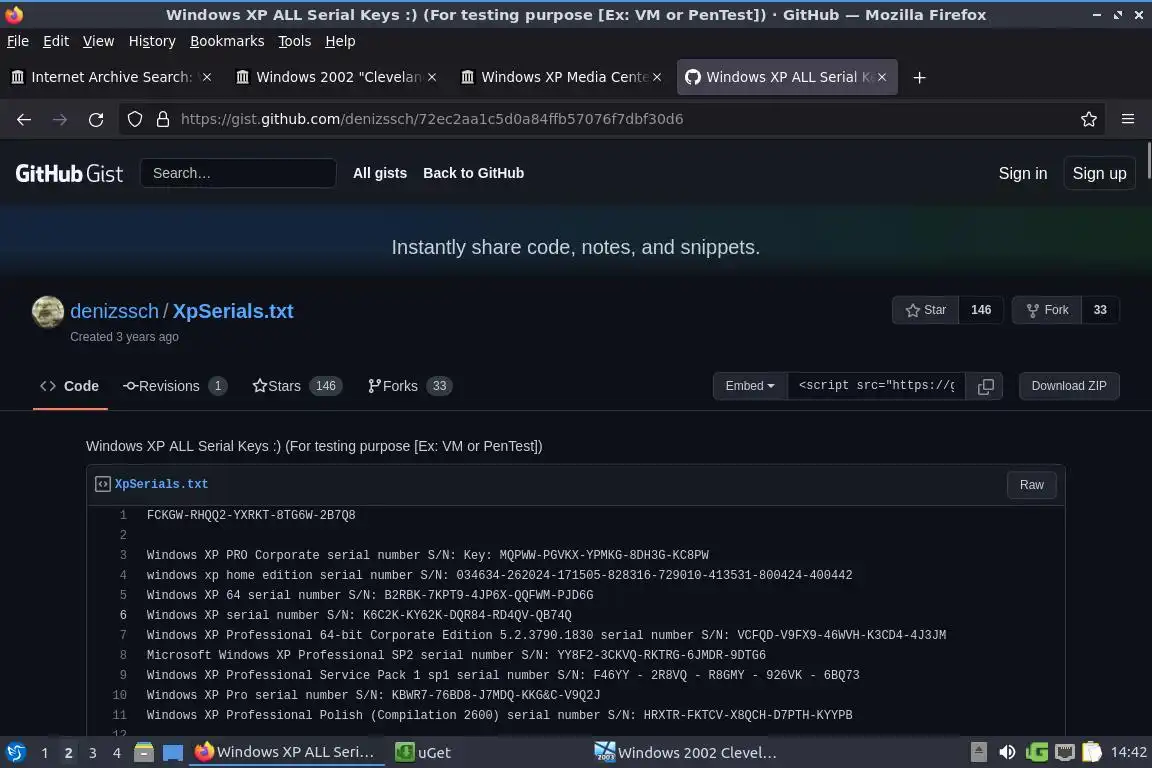Open the network monitor tray icon

pyautogui.click(x=1065, y=753)
